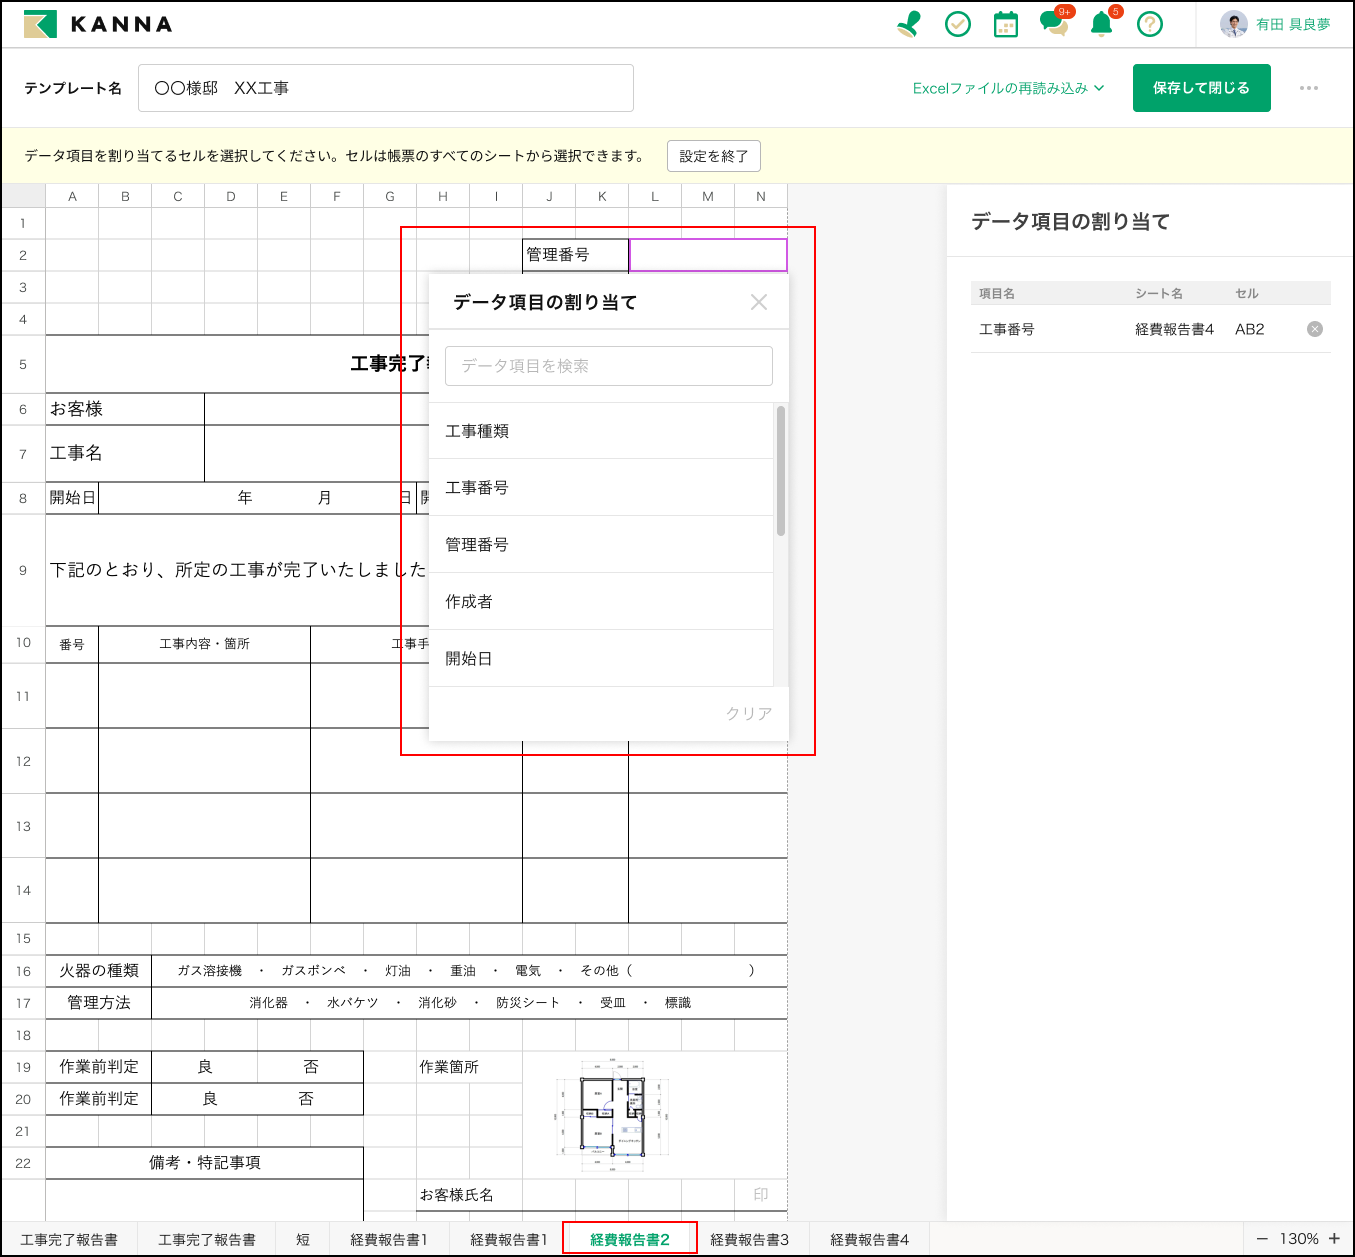Expand Excelファイルの再読み込み dropdown
This screenshot has height=1257, width=1355.
coord(1008,88)
